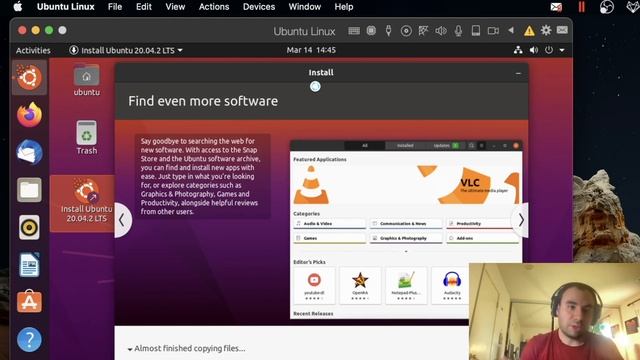Minimize the Install window

518,73
